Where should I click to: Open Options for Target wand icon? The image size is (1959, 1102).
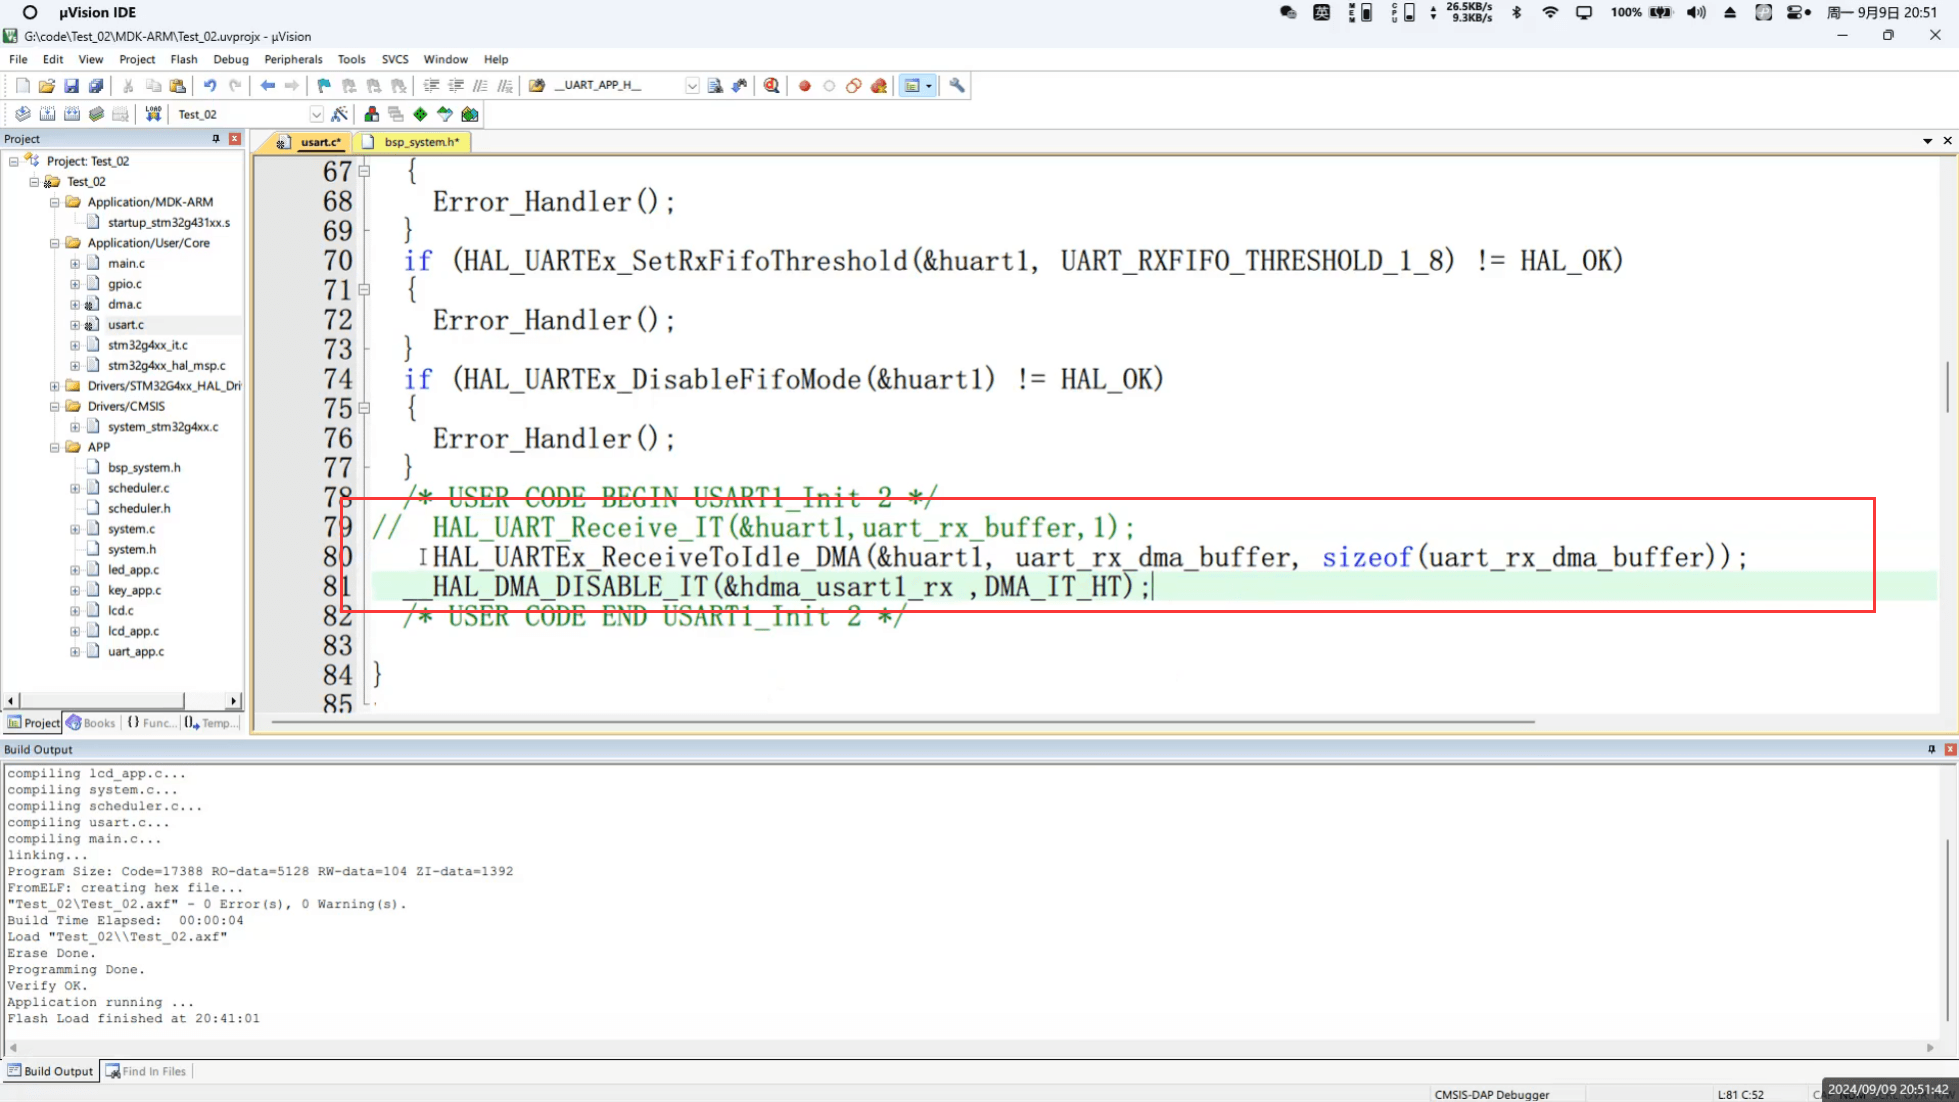[x=340, y=114]
